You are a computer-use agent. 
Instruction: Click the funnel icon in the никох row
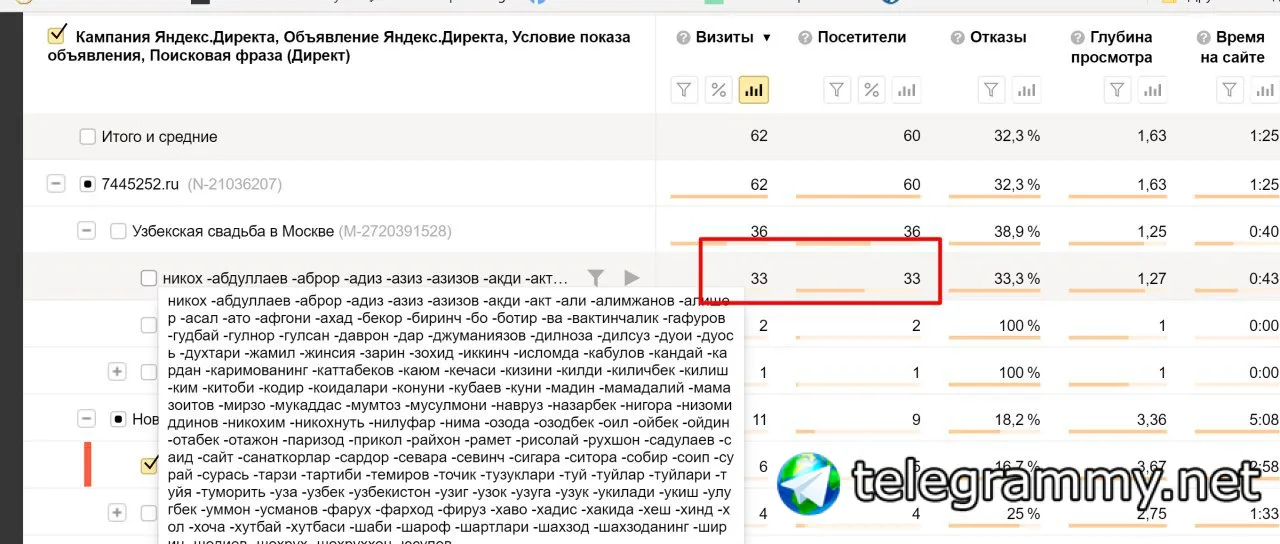tap(595, 278)
